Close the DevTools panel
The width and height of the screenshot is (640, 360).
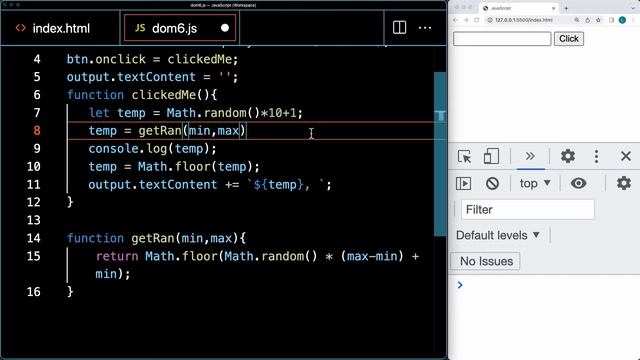pyautogui.click(x=626, y=156)
